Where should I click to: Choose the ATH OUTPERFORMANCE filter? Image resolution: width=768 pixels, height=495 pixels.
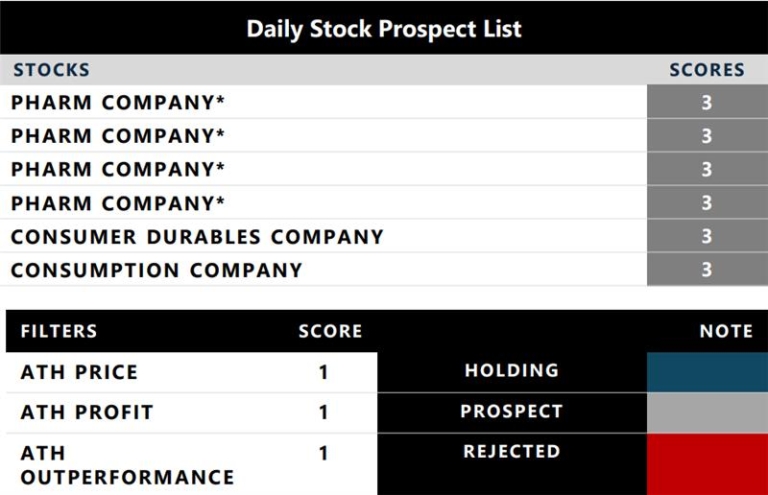point(127,465)
